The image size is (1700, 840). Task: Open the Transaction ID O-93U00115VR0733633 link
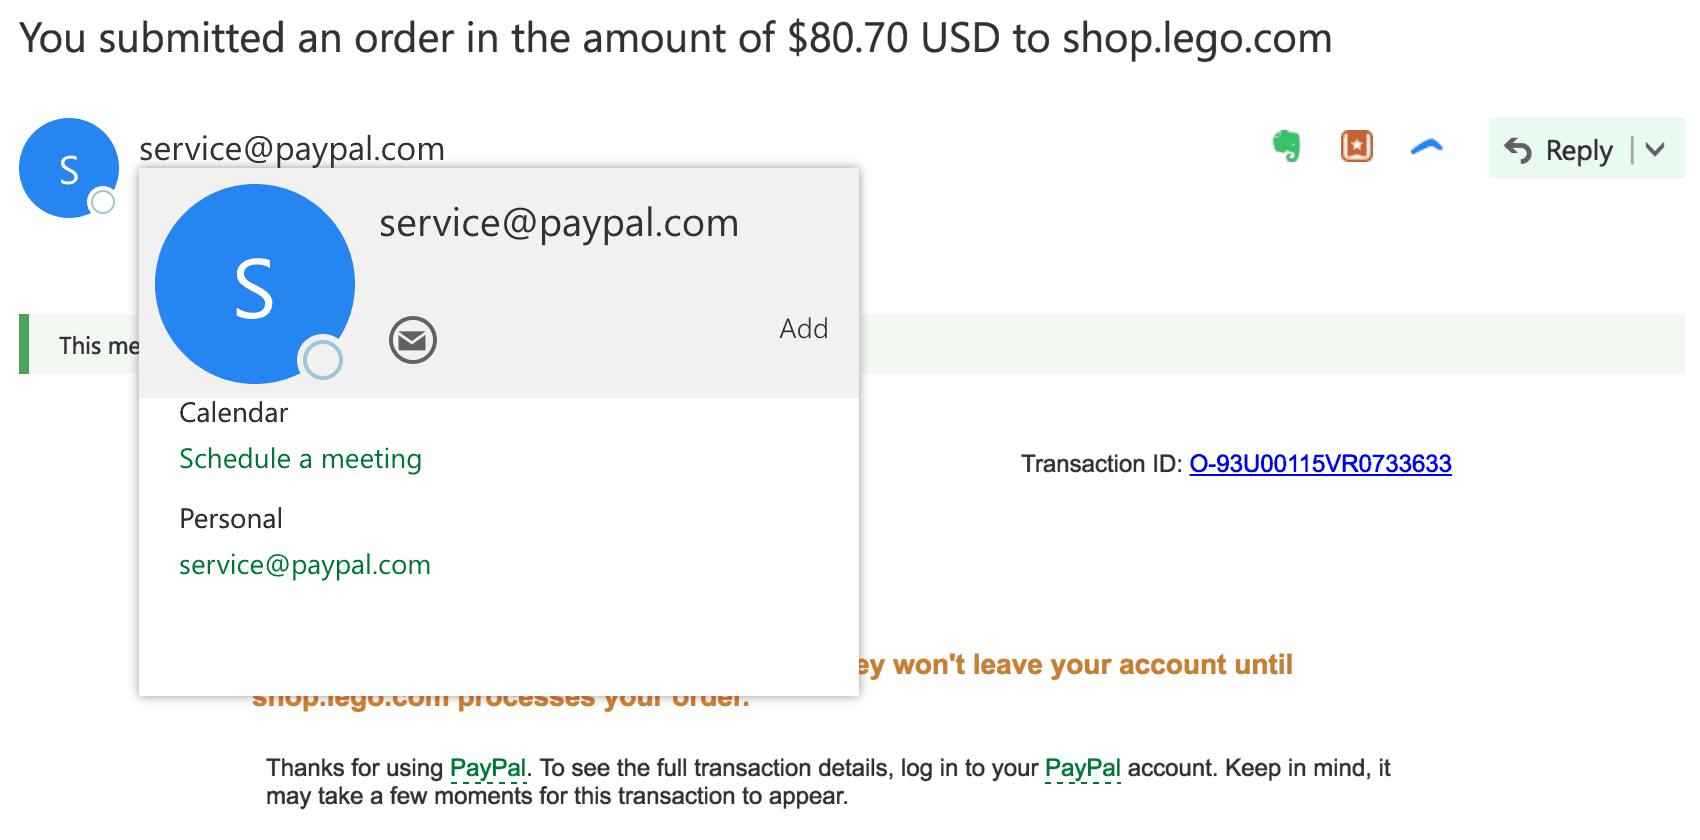1320,463
